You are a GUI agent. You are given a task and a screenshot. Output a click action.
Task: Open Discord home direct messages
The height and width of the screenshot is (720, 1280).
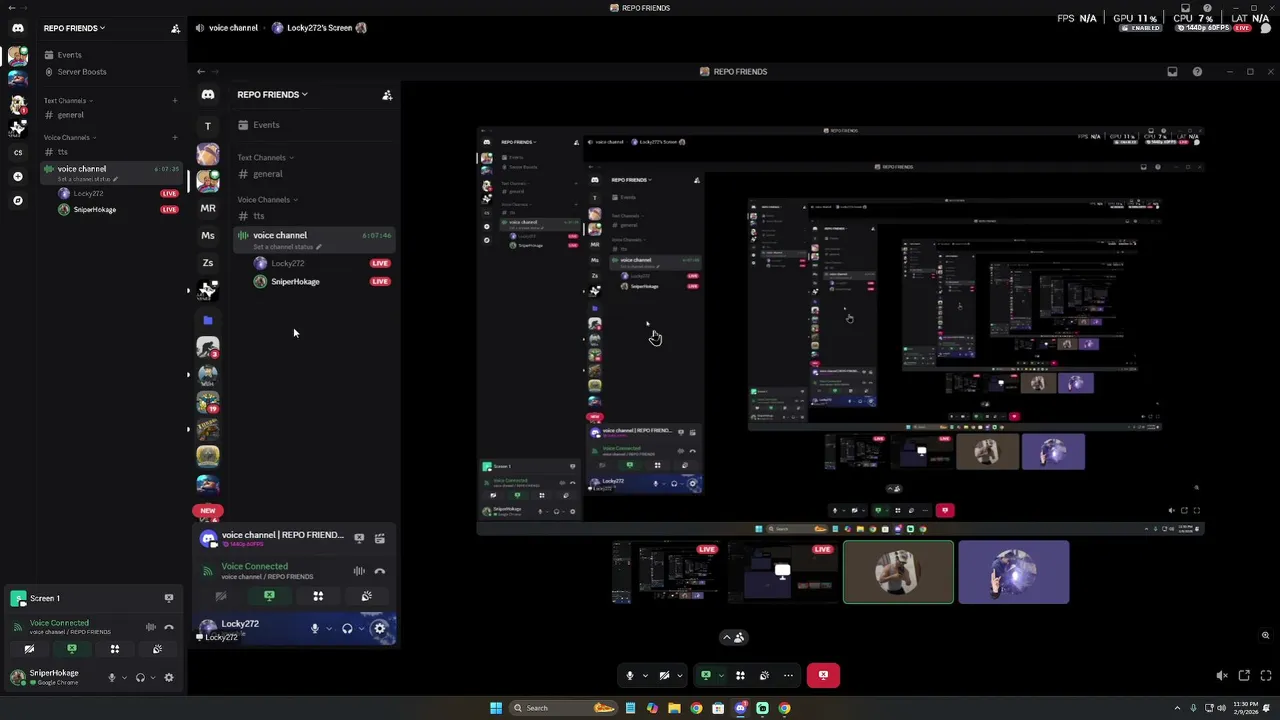coord(18,28)
